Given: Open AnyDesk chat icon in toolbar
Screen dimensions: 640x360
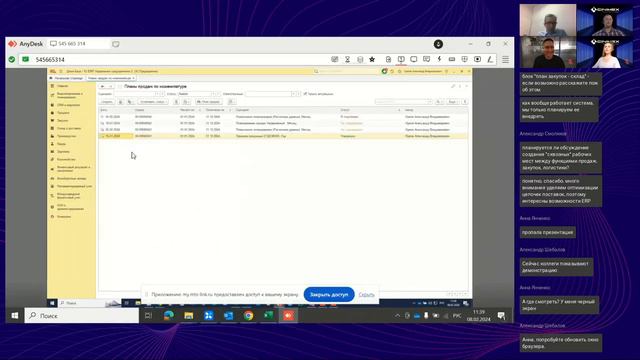Looking at the screenshot, I should pyautogui.click(x=427, y=60).
